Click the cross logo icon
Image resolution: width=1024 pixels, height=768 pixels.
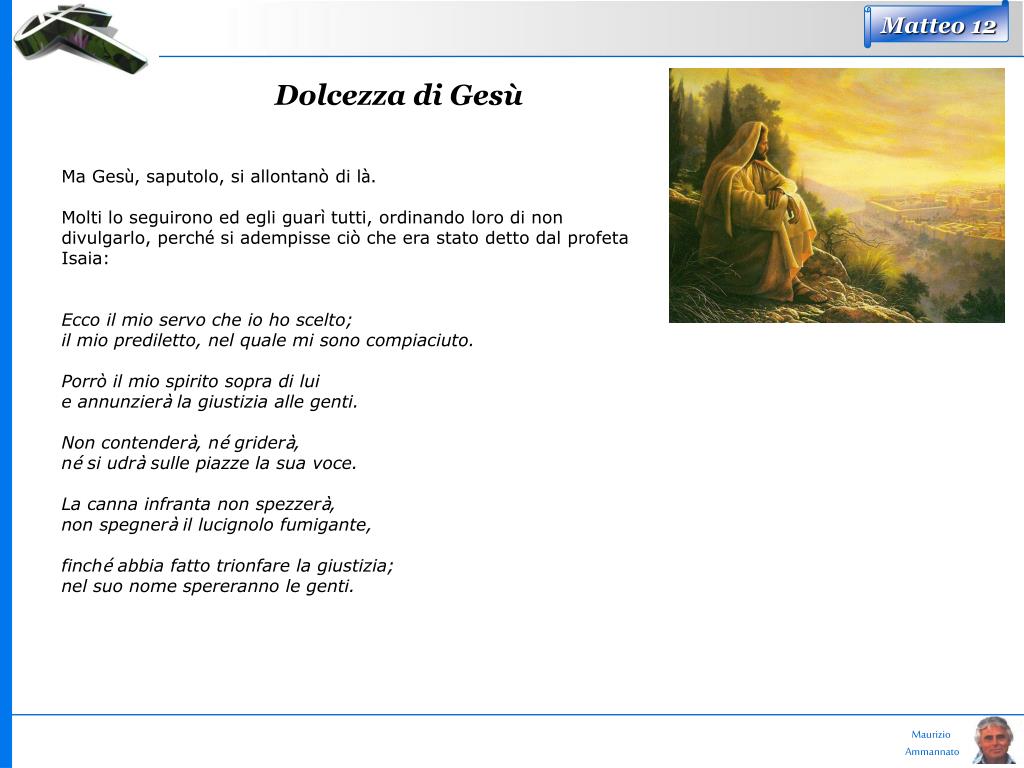tap(82, 37)
